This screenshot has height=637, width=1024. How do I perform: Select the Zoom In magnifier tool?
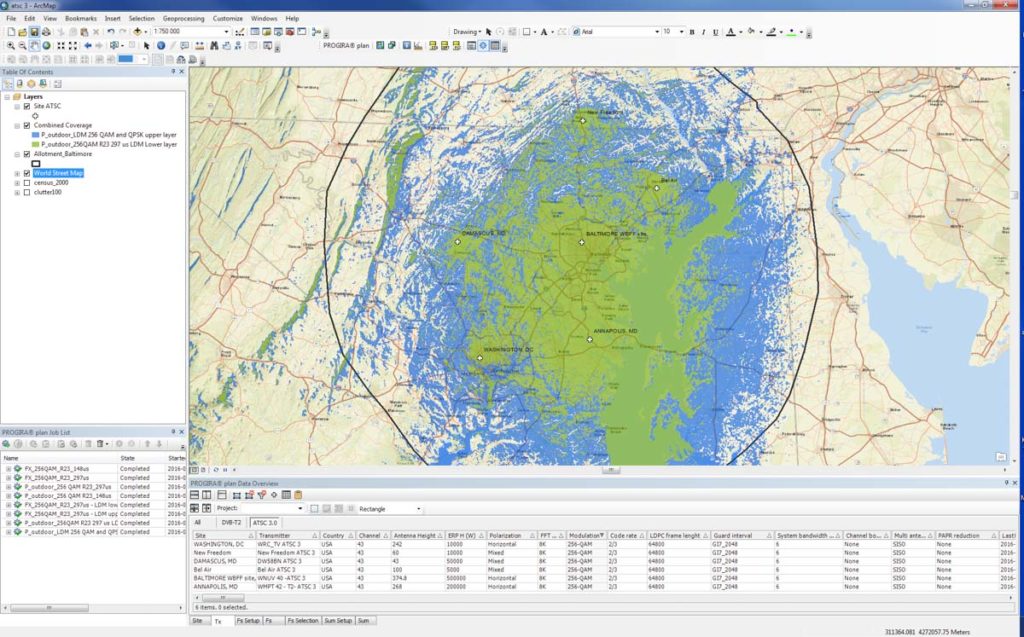10,46
